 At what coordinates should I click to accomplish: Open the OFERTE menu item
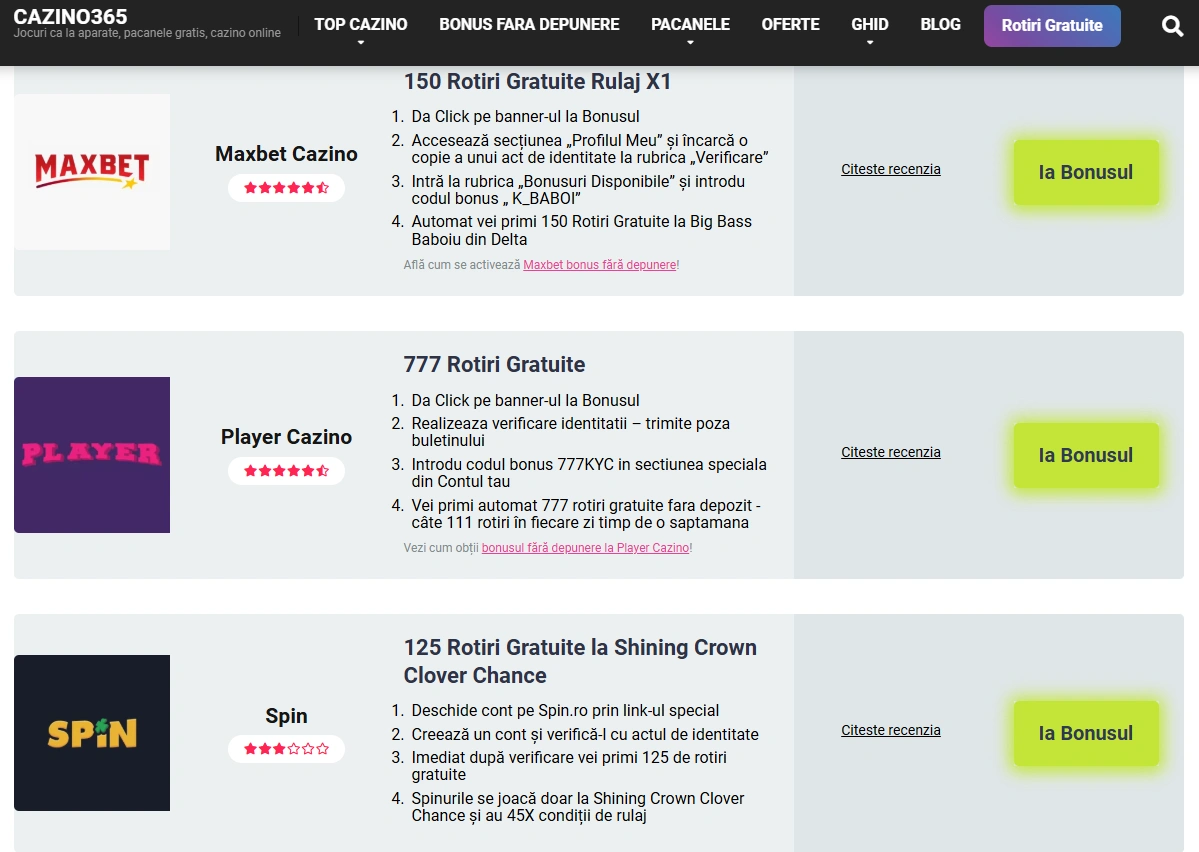tap(791, 24)
